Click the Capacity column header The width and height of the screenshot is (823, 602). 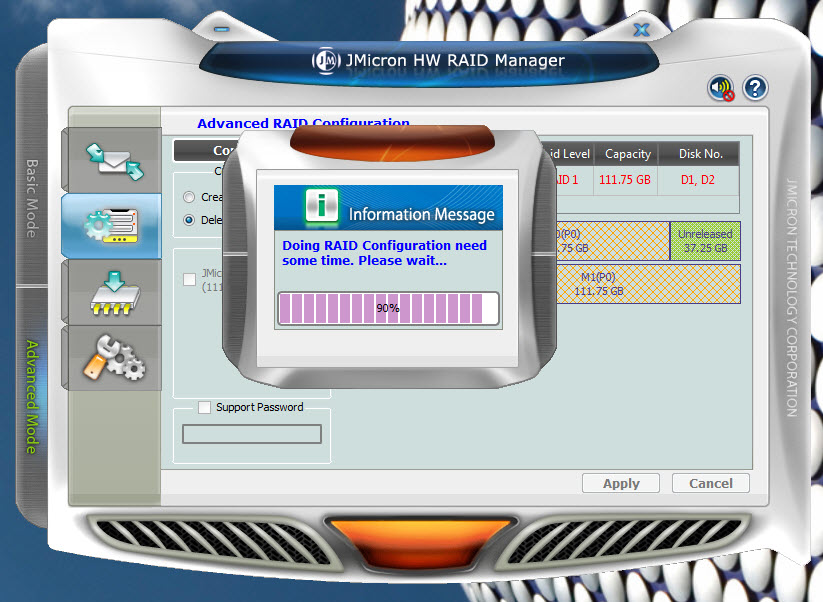(628, 154)
